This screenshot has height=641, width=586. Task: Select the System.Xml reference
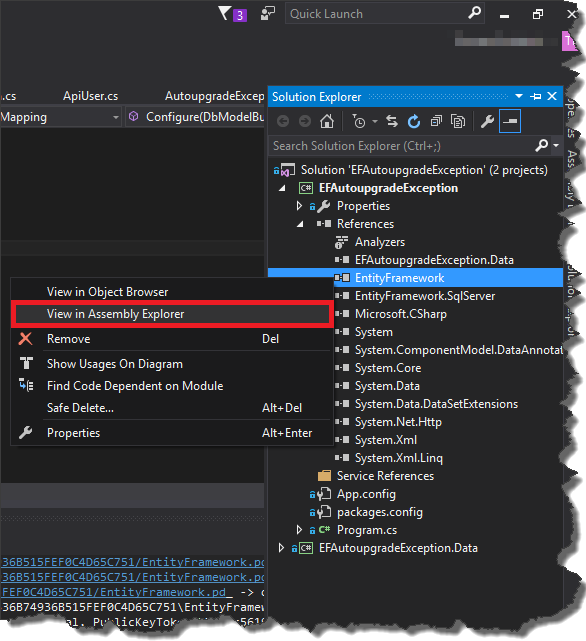click(386, 440)
